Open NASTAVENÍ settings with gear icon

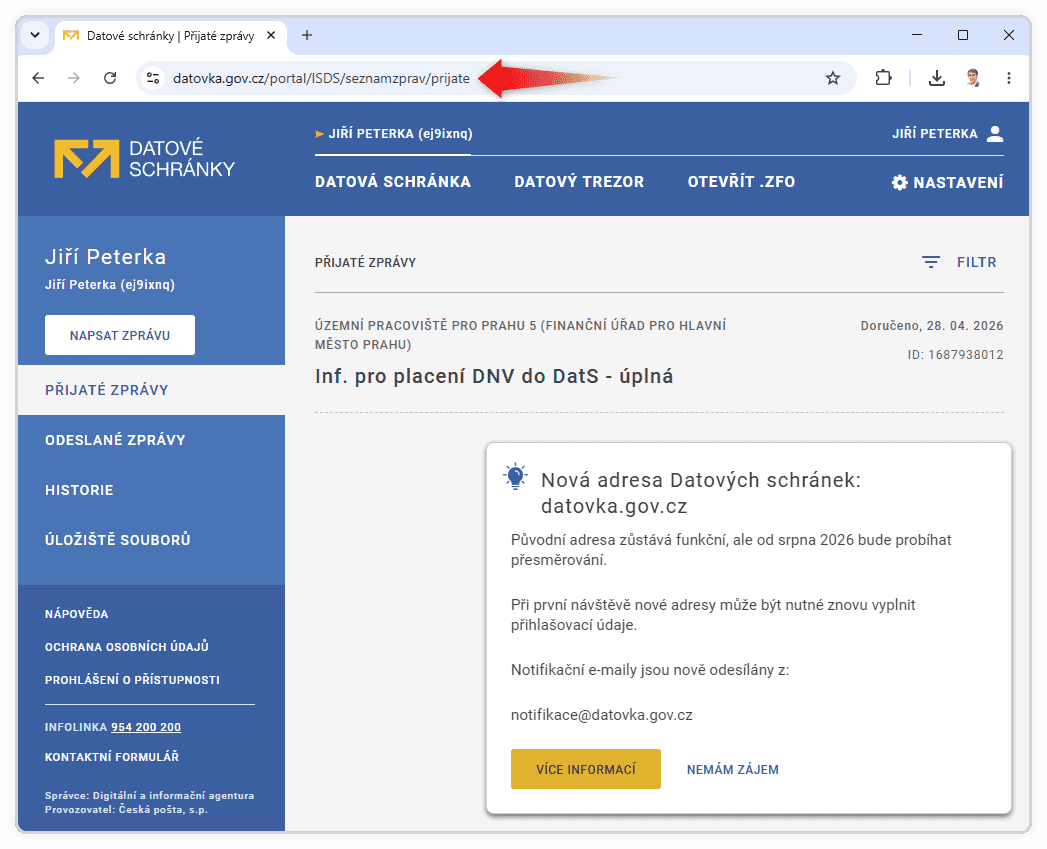(948, 182)
